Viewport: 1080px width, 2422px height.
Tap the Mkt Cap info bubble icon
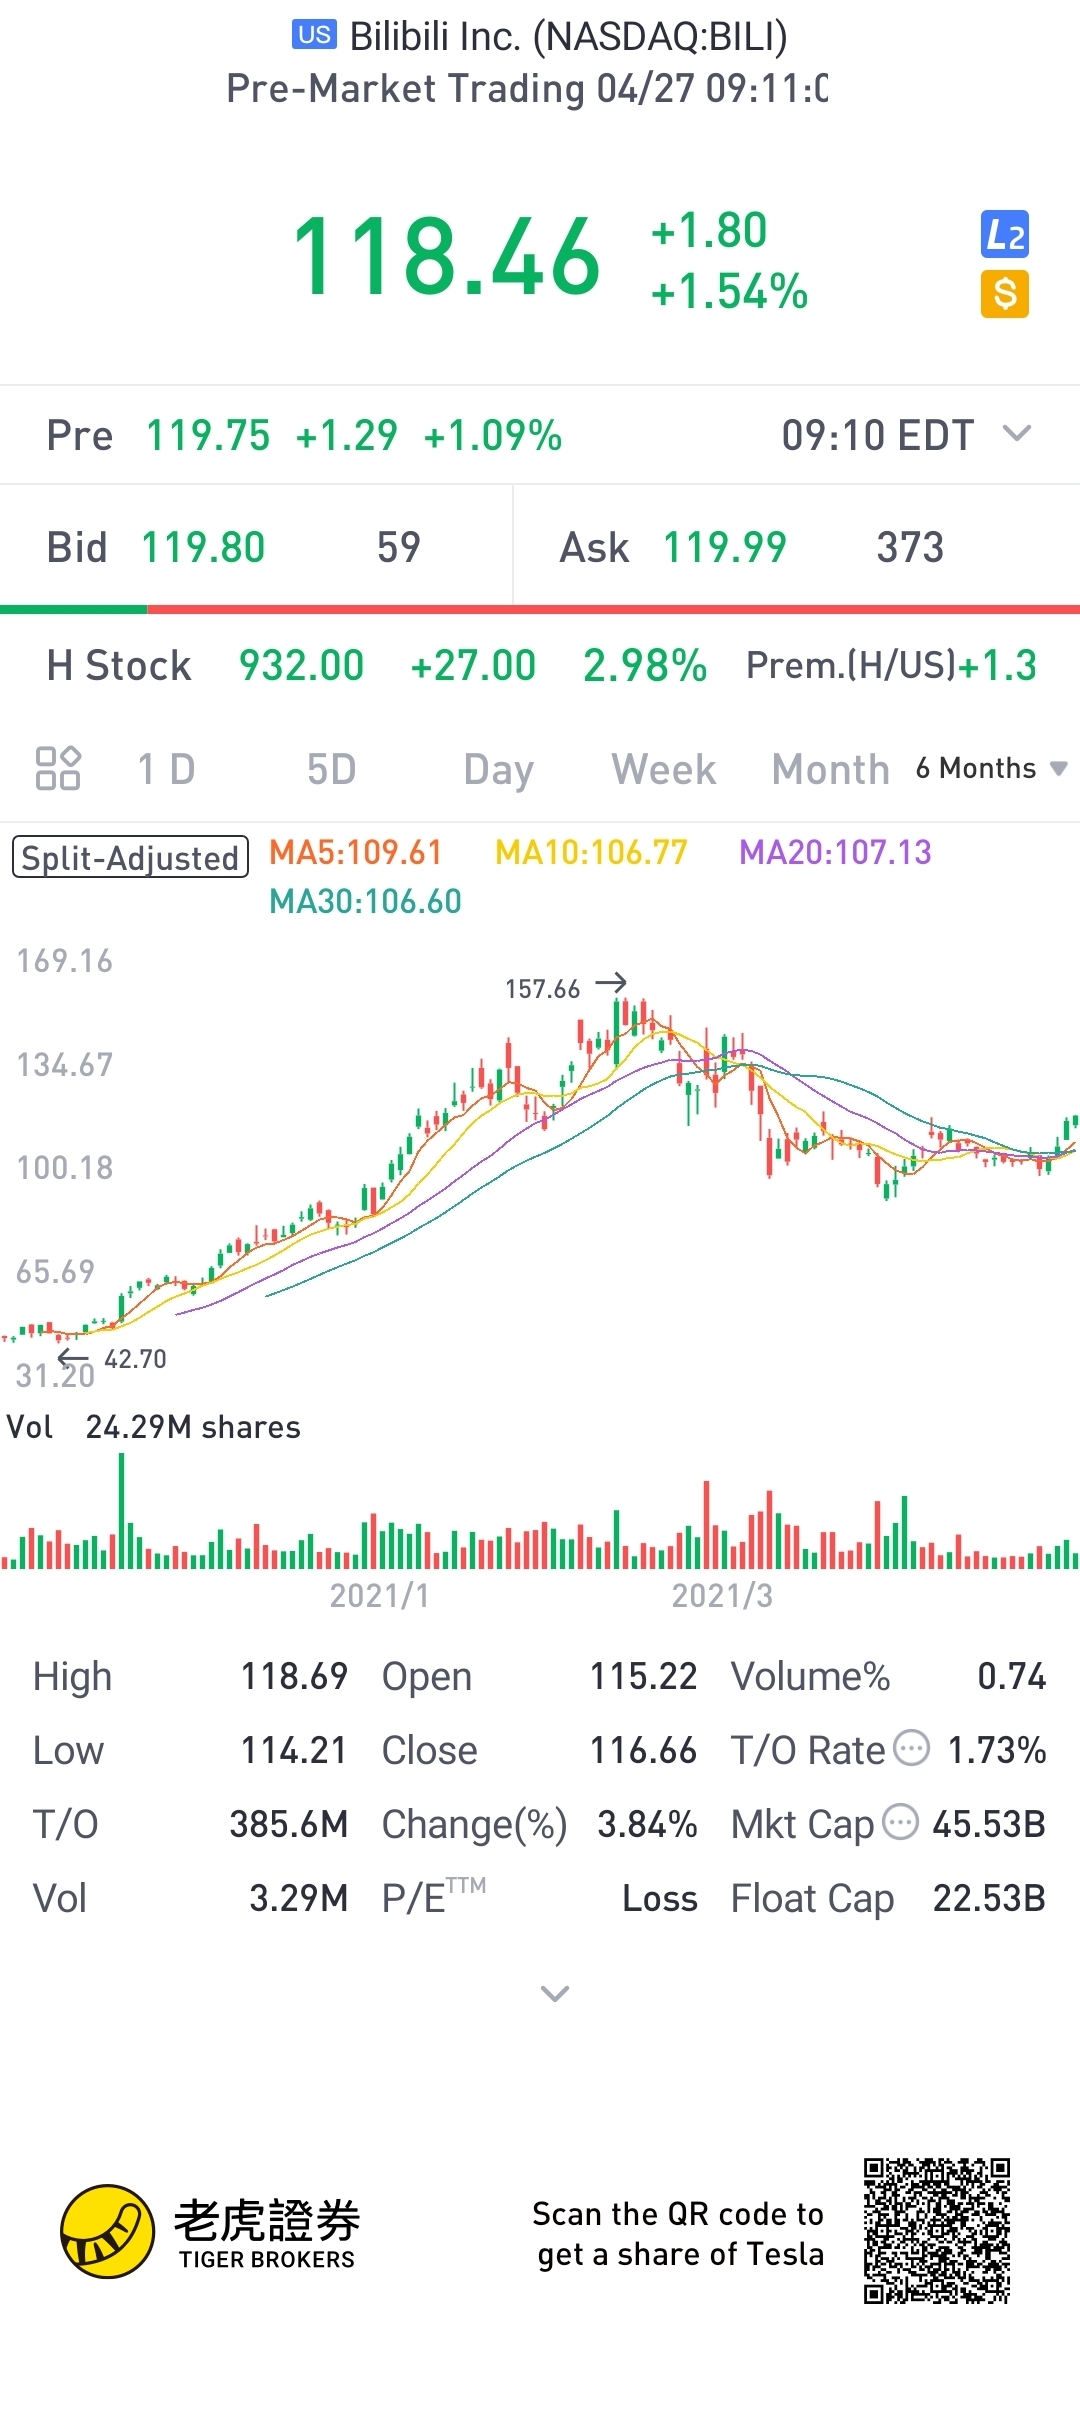coord(901,1822)
